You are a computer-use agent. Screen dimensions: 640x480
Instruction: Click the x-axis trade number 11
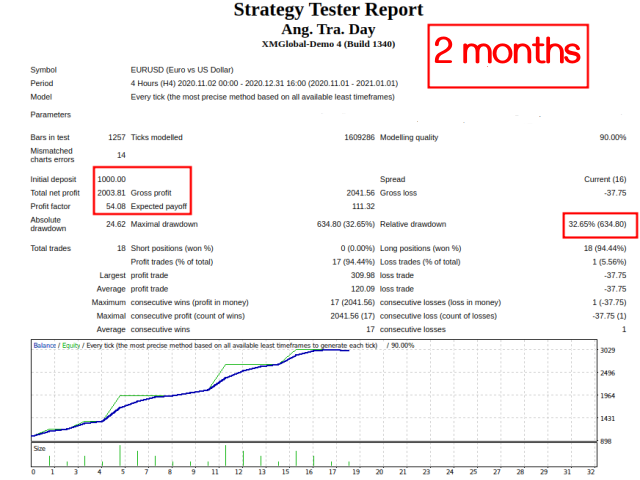click(215, 472)
